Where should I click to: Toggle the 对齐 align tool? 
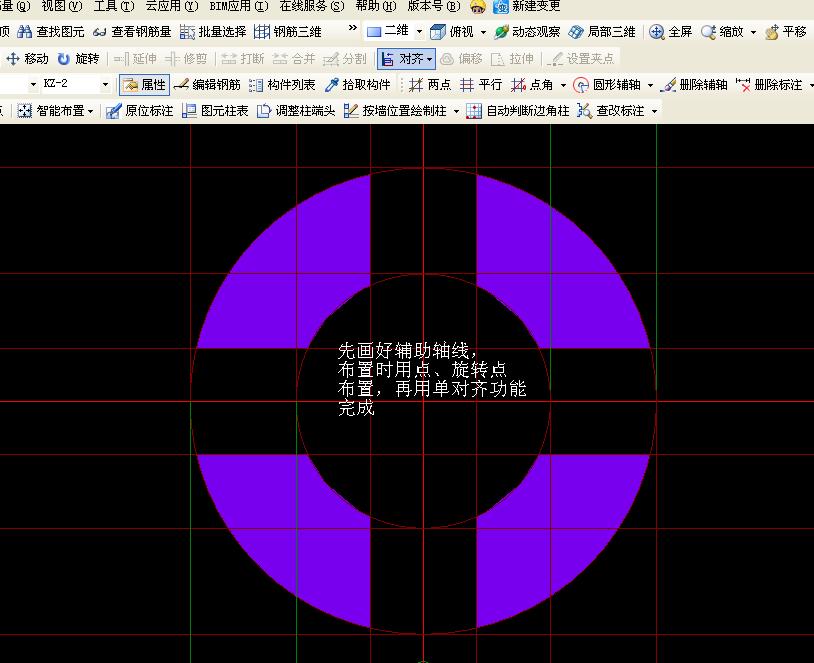[x=406, y=59]
